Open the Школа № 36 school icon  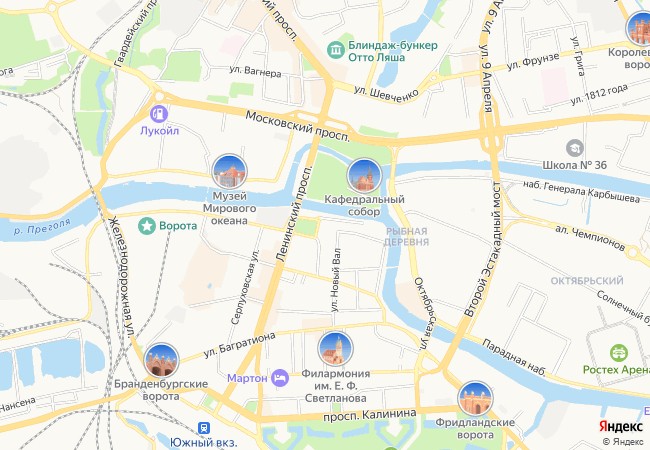pos(575,148)
